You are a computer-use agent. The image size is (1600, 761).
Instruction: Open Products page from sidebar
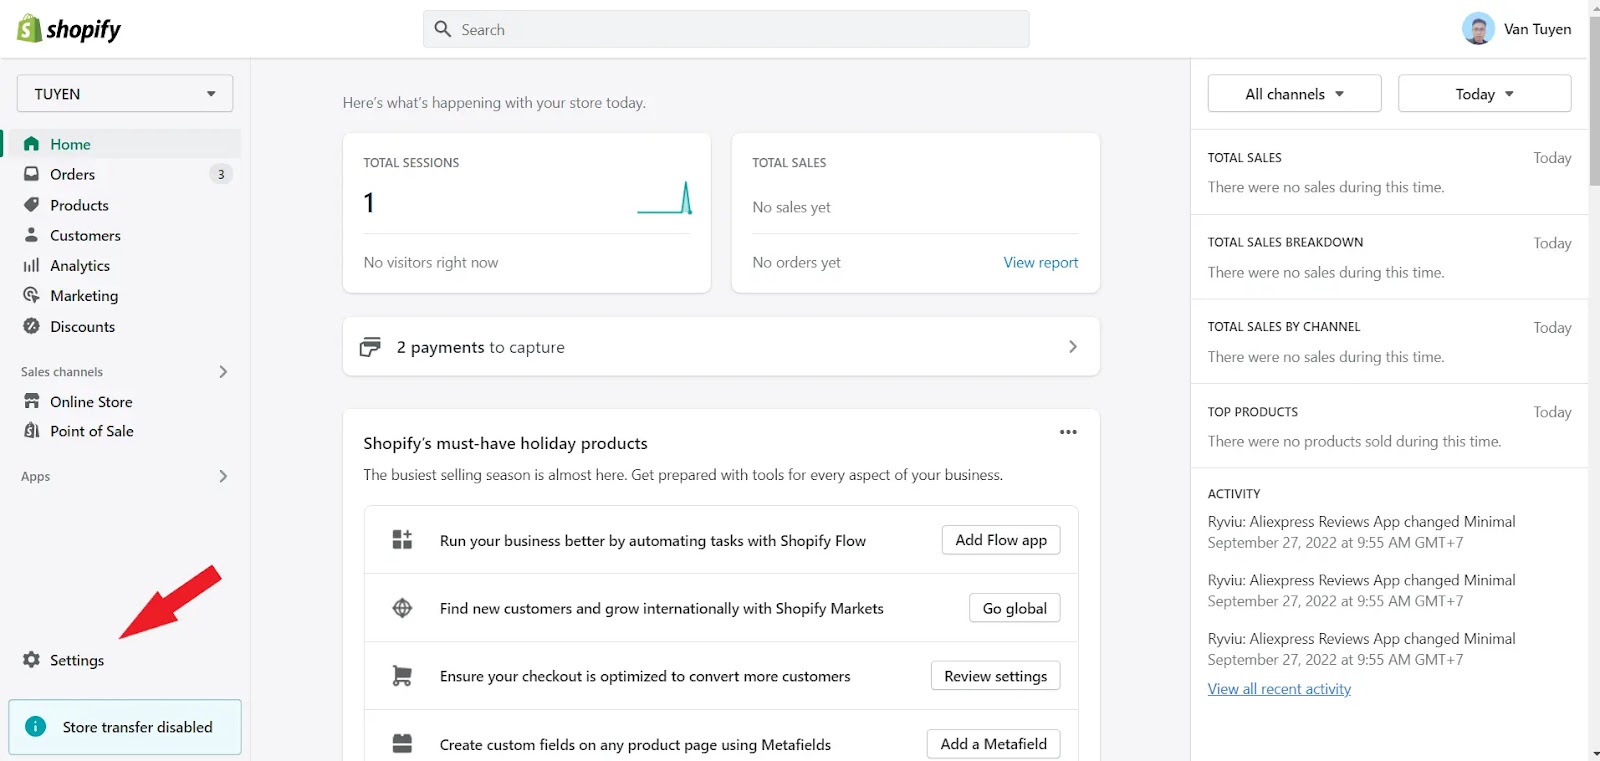point(79,205)
